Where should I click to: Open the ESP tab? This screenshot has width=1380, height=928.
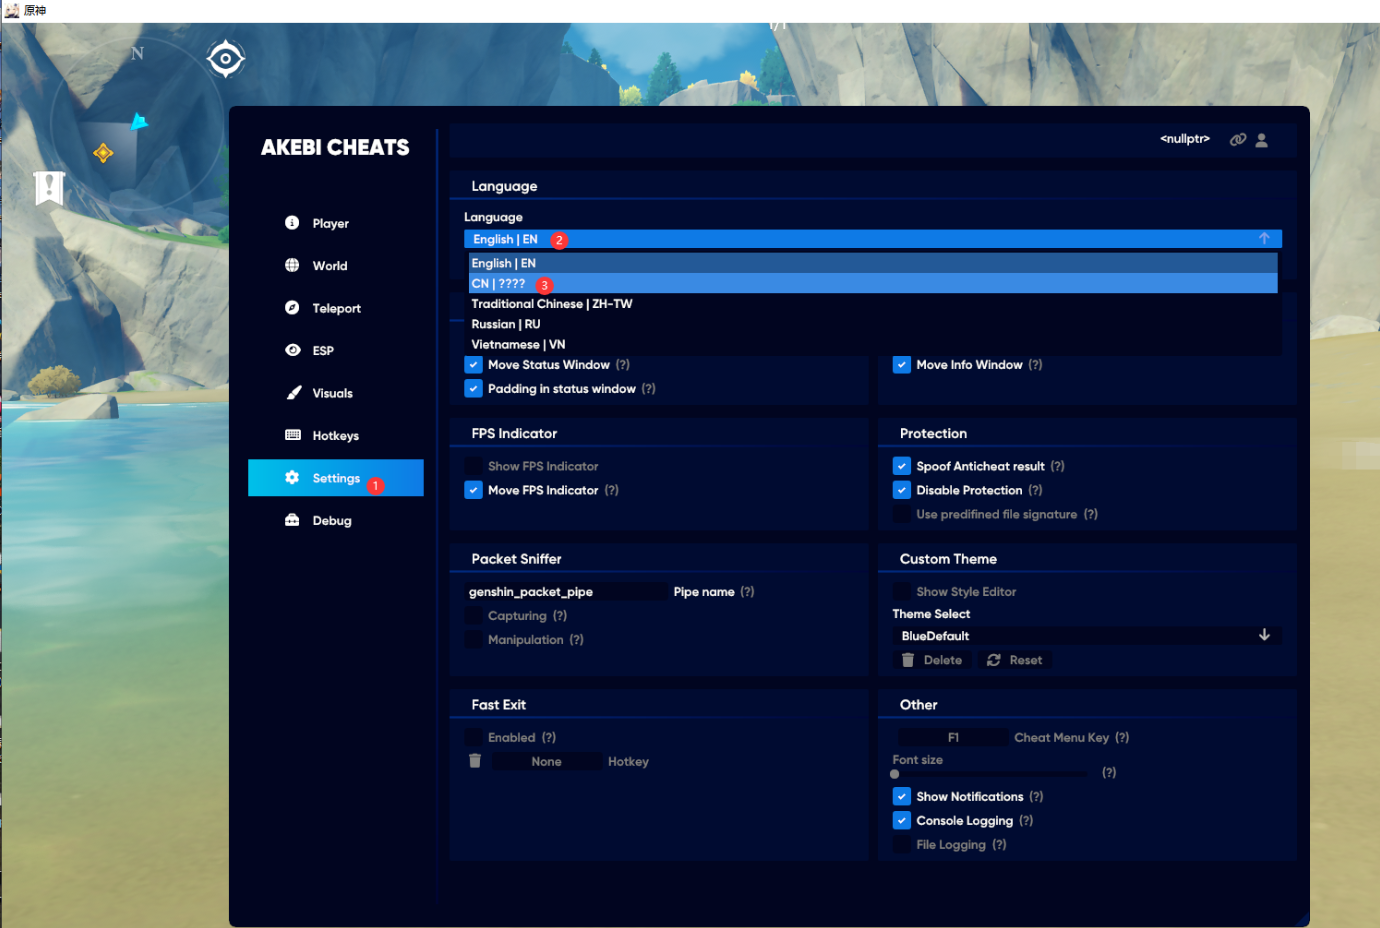336,351
